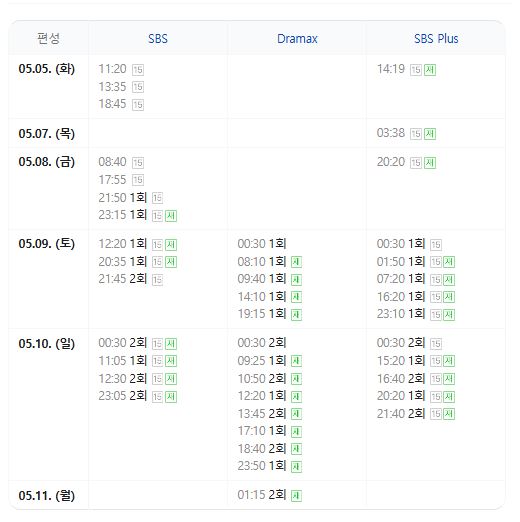This screenshot has width=520, height=522.
Task: Click the 15 rating icon beside SBS 08:40
Action: [x=138, y=163]
